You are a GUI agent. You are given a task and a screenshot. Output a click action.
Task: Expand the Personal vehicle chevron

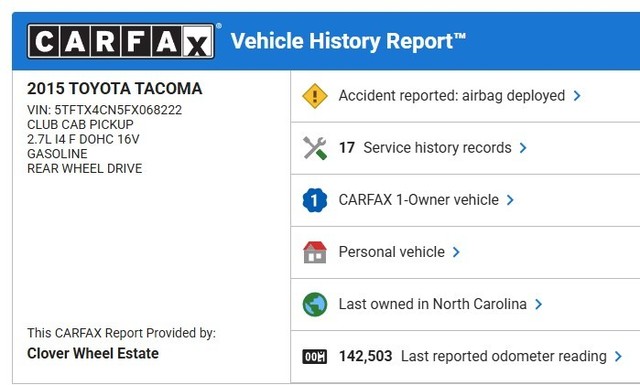(456, 252)
